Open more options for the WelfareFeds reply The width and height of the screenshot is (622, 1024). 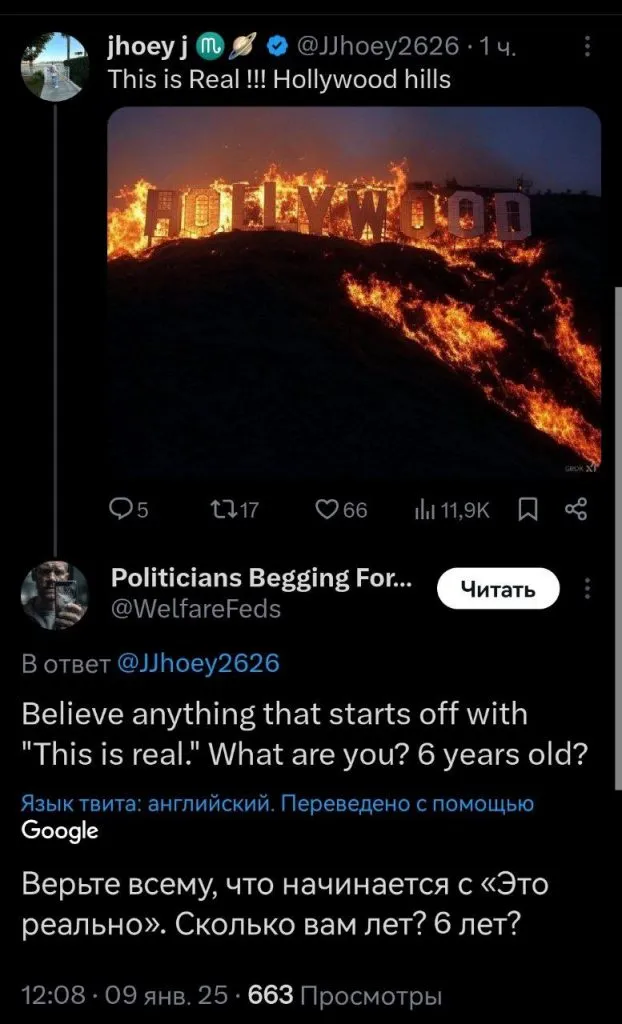587,589
